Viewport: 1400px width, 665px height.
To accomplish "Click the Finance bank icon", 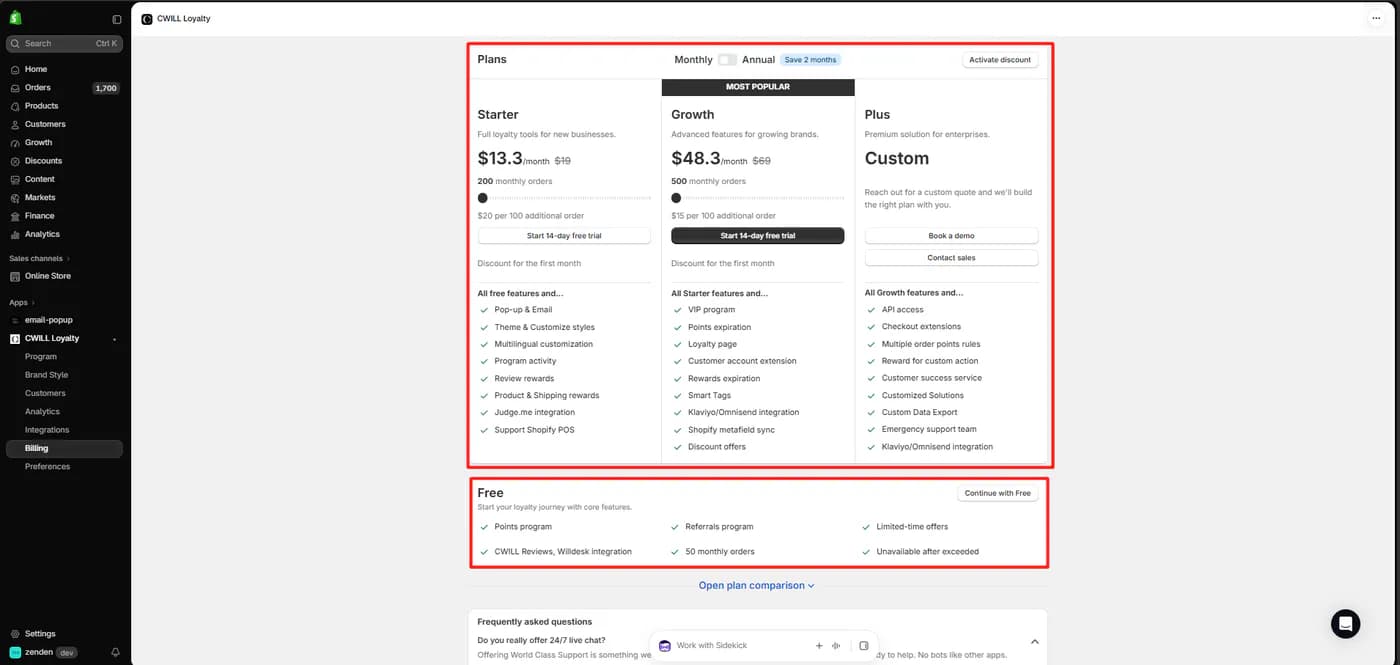I will click(x=15, y=216).
